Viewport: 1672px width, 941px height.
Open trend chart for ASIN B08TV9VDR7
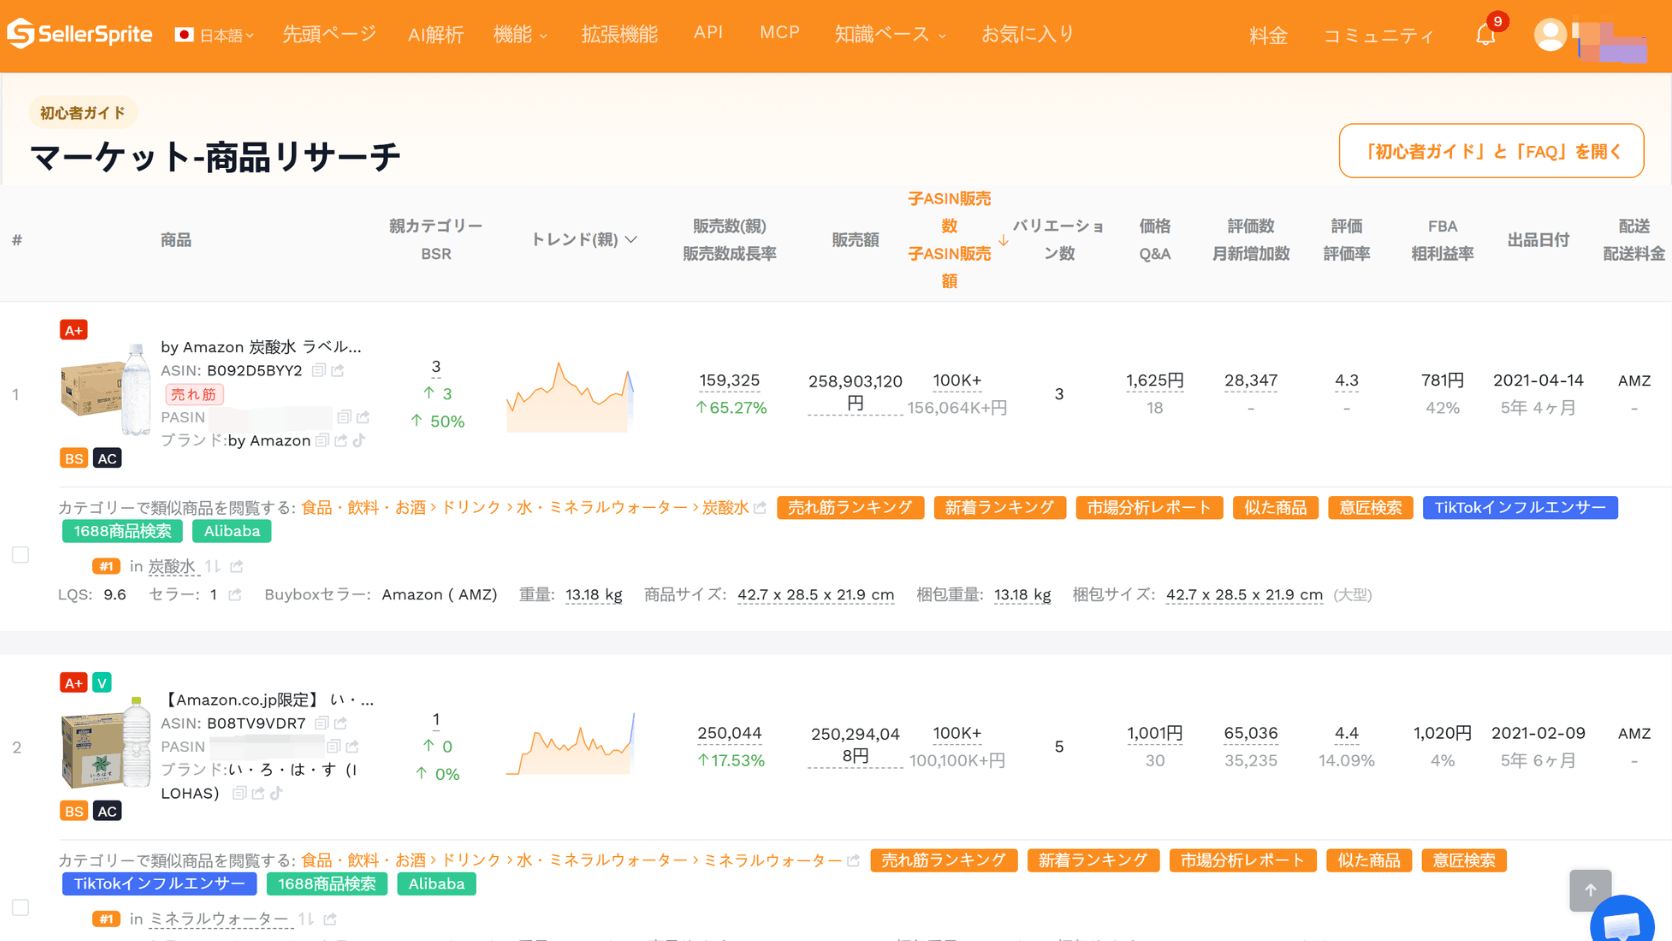(x=570, y=745)
